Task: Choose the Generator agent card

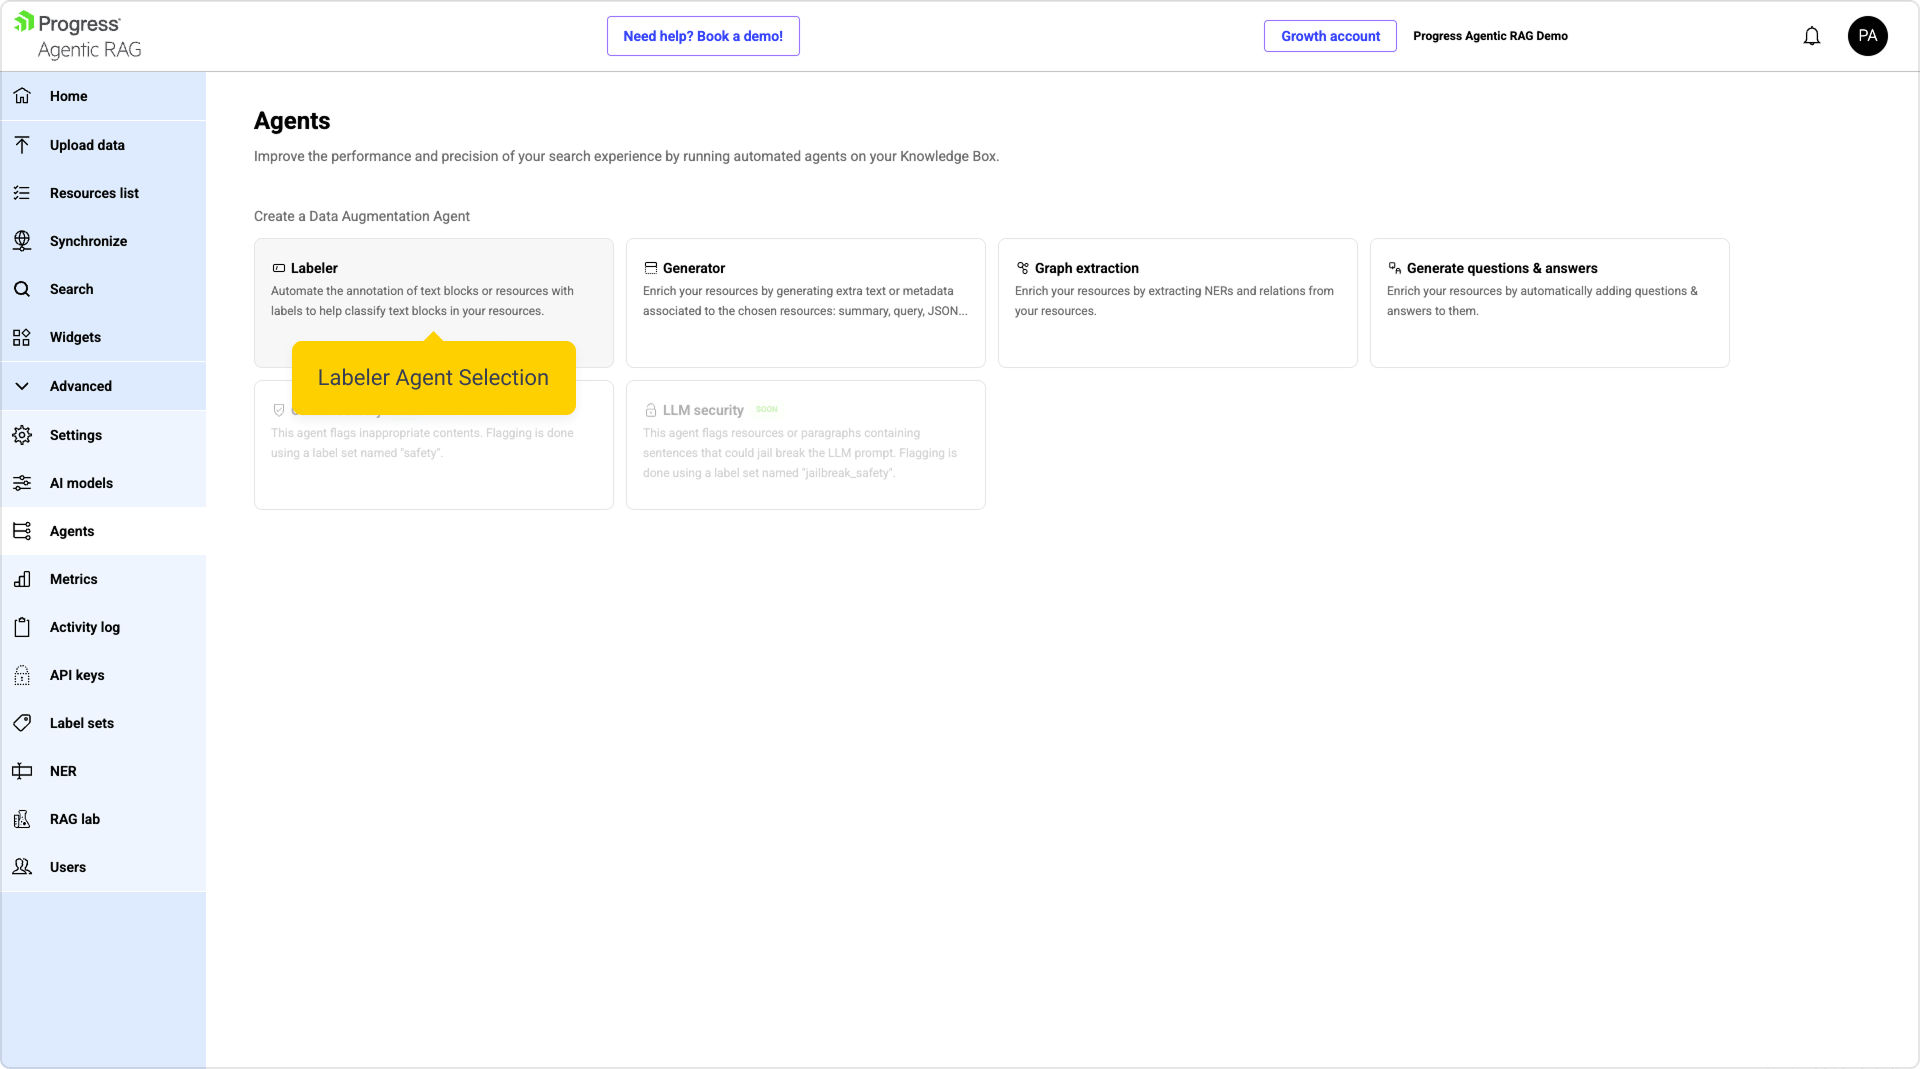Action: [x=805, y=302]
